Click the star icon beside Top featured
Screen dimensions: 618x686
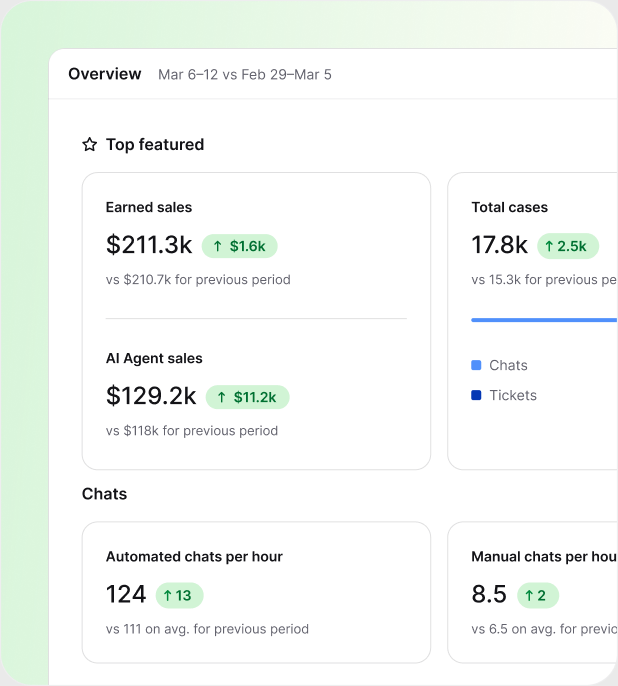click(90, 144)
